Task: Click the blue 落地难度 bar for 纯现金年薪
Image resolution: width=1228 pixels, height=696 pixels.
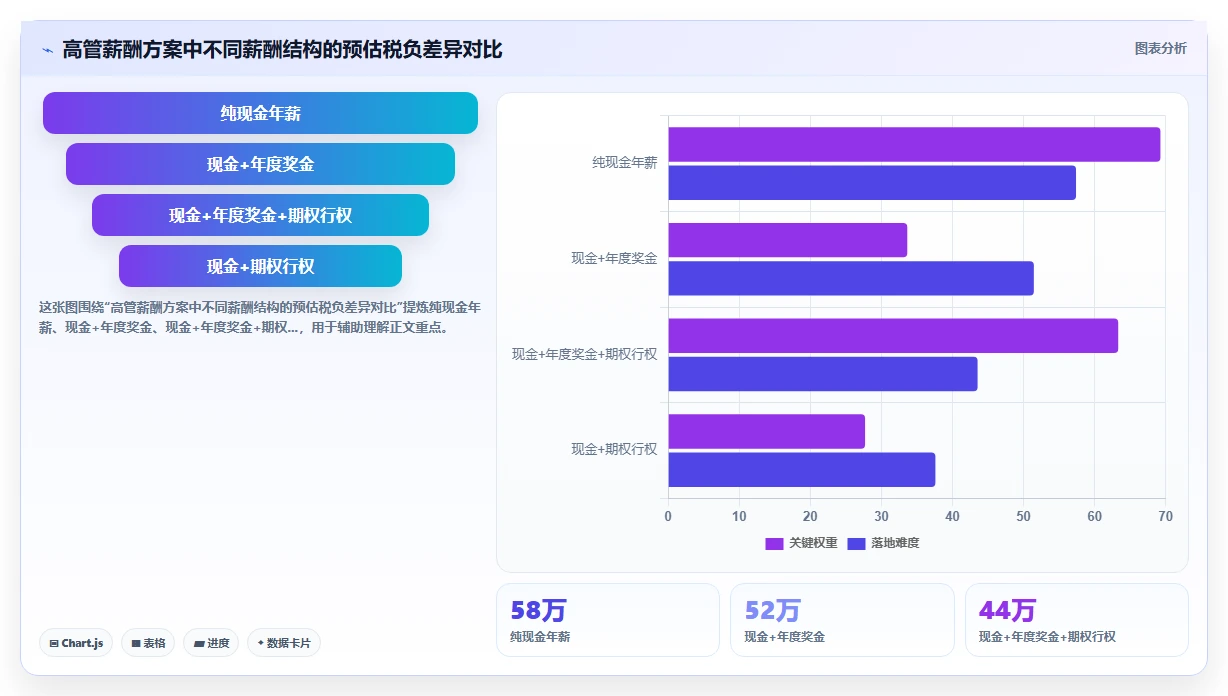Action: [x=872, y=183]
